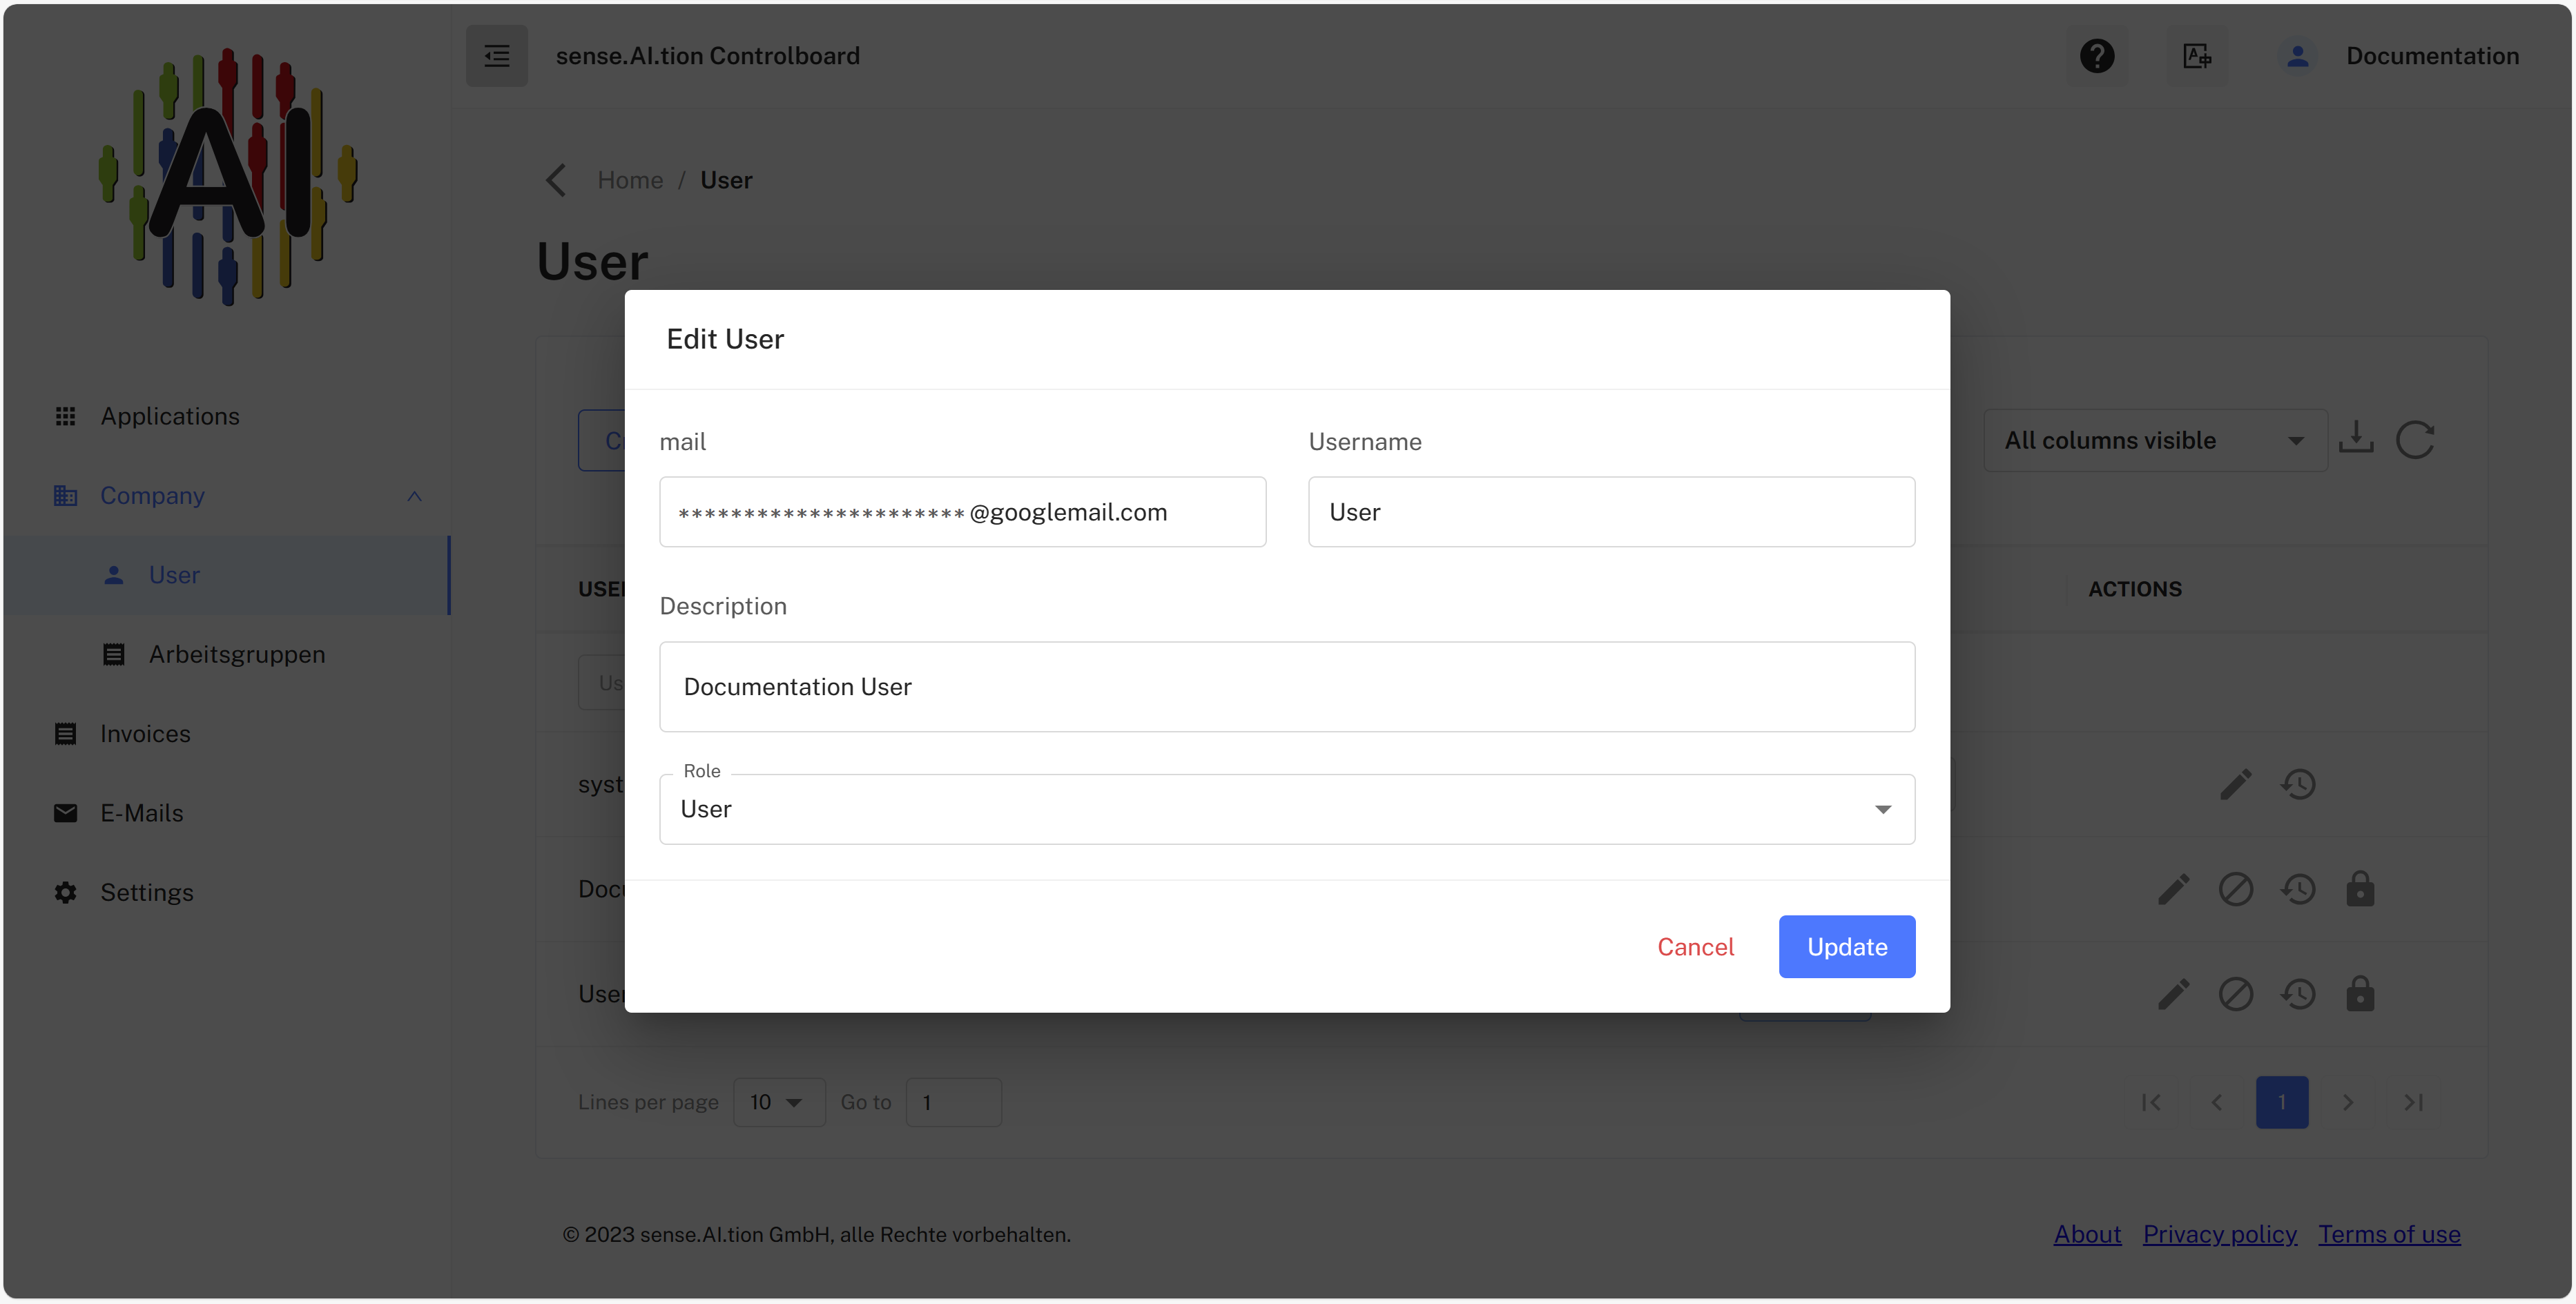Open the All columns visible dropdown
The image size is (2576, 1304).
tap(2155, 440)
